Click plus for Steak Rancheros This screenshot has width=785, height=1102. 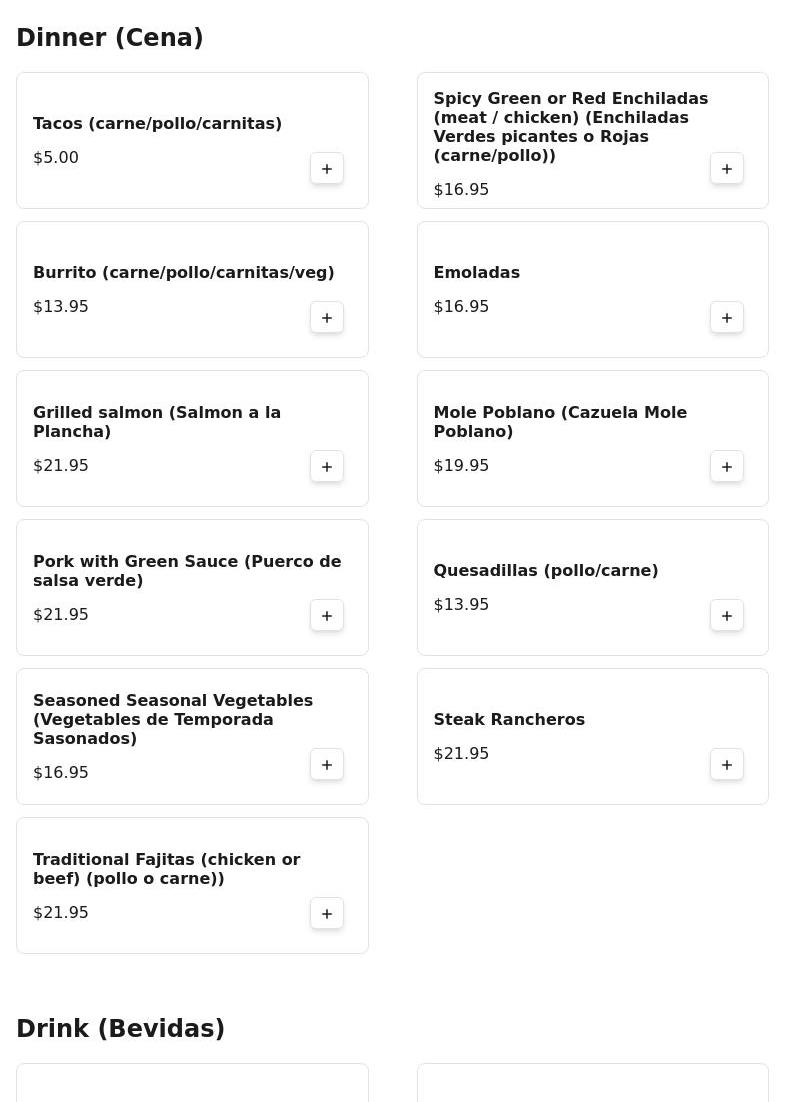click(x=727, y=764)
